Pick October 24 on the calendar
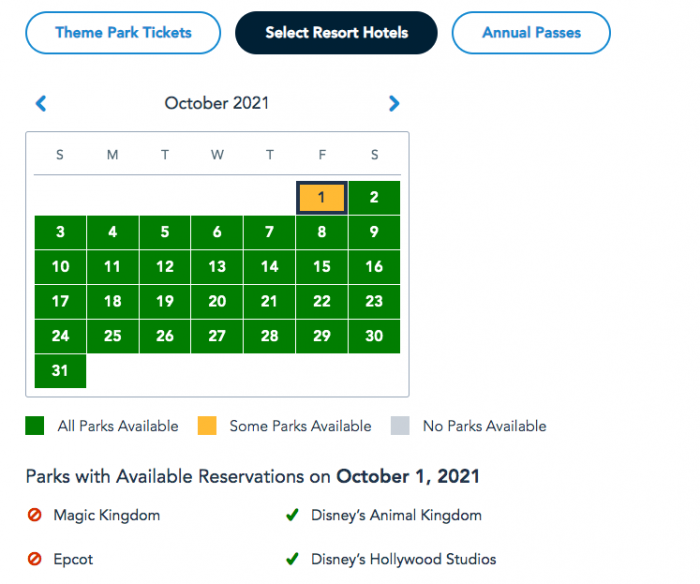The height and width of the screenshot is (584, 700). pos(60,336)
